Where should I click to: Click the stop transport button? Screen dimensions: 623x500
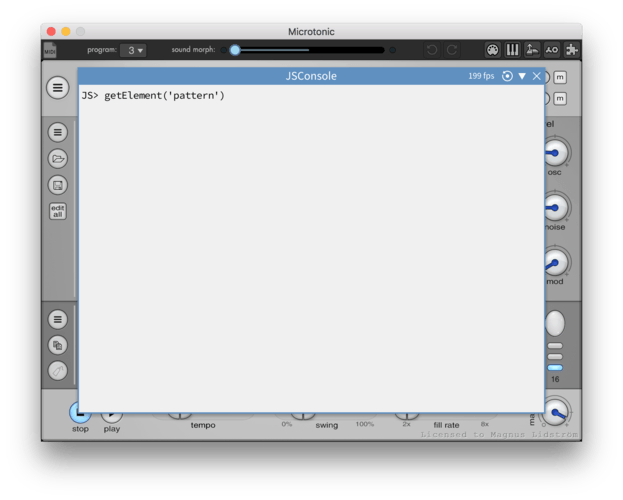coord(80,415)
